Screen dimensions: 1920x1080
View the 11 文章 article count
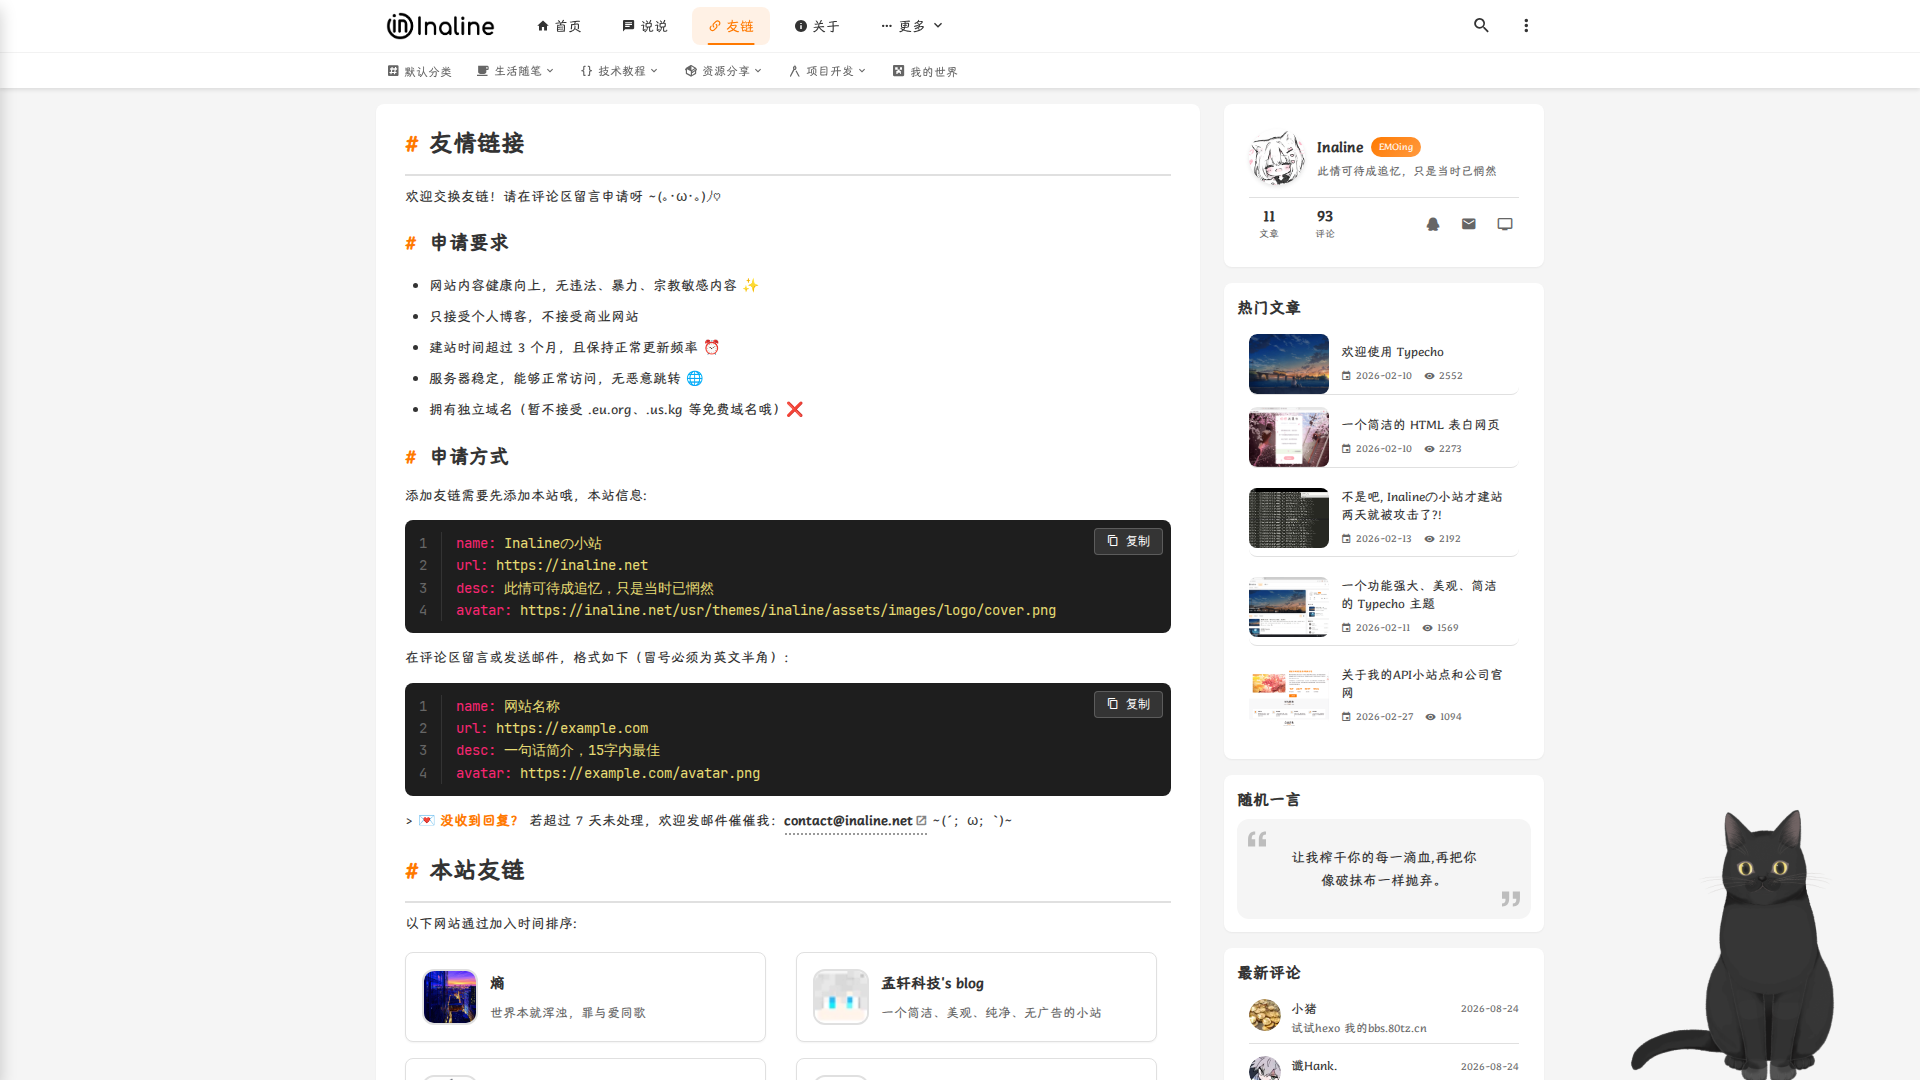click(1269, 223)
